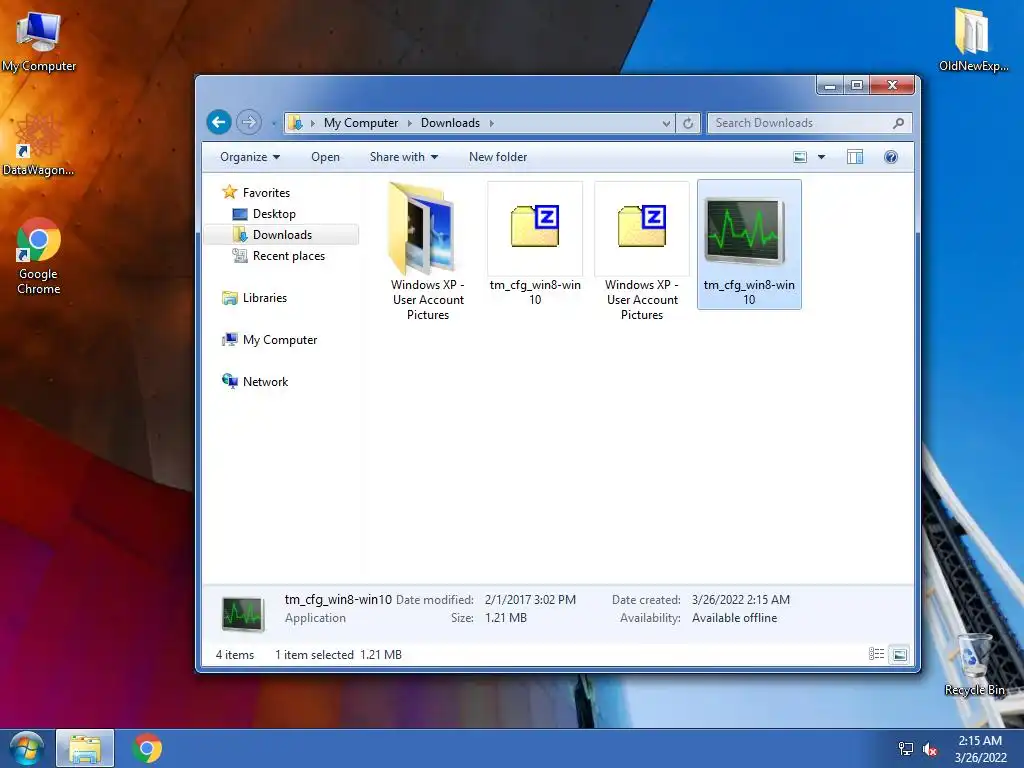This screenshot has width=1024, height=768.
Task: Go back with the blue arrow
Action: (x=219, y=122)
